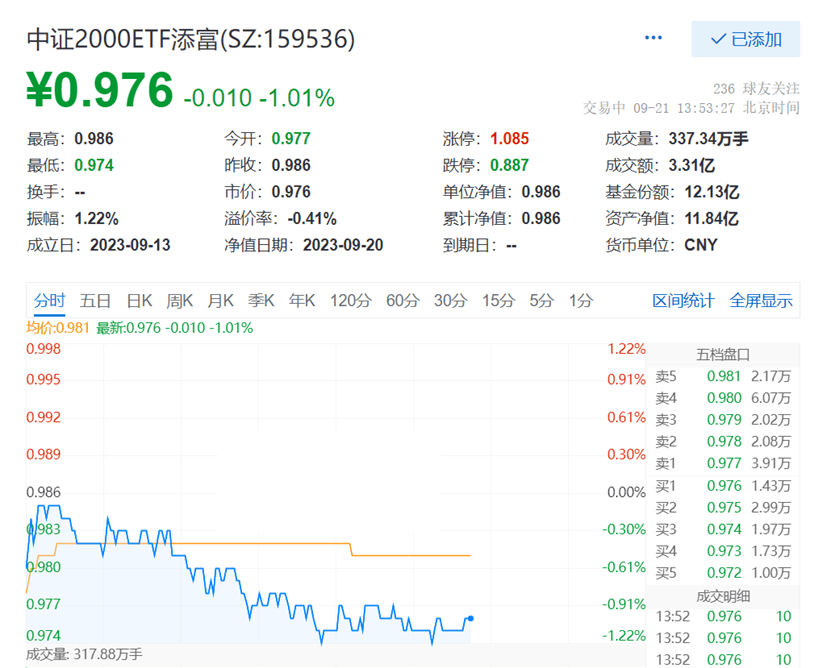This screenshot has width=831, height=668.
Task: Click the 成立日 date 2023-09-13
Action: point(130,245)
